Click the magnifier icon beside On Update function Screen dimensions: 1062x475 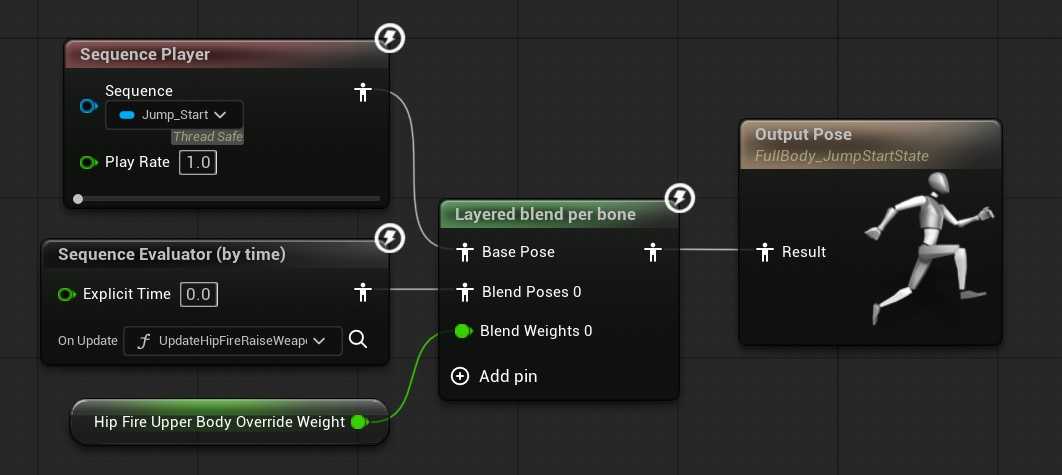coord(358,340)
